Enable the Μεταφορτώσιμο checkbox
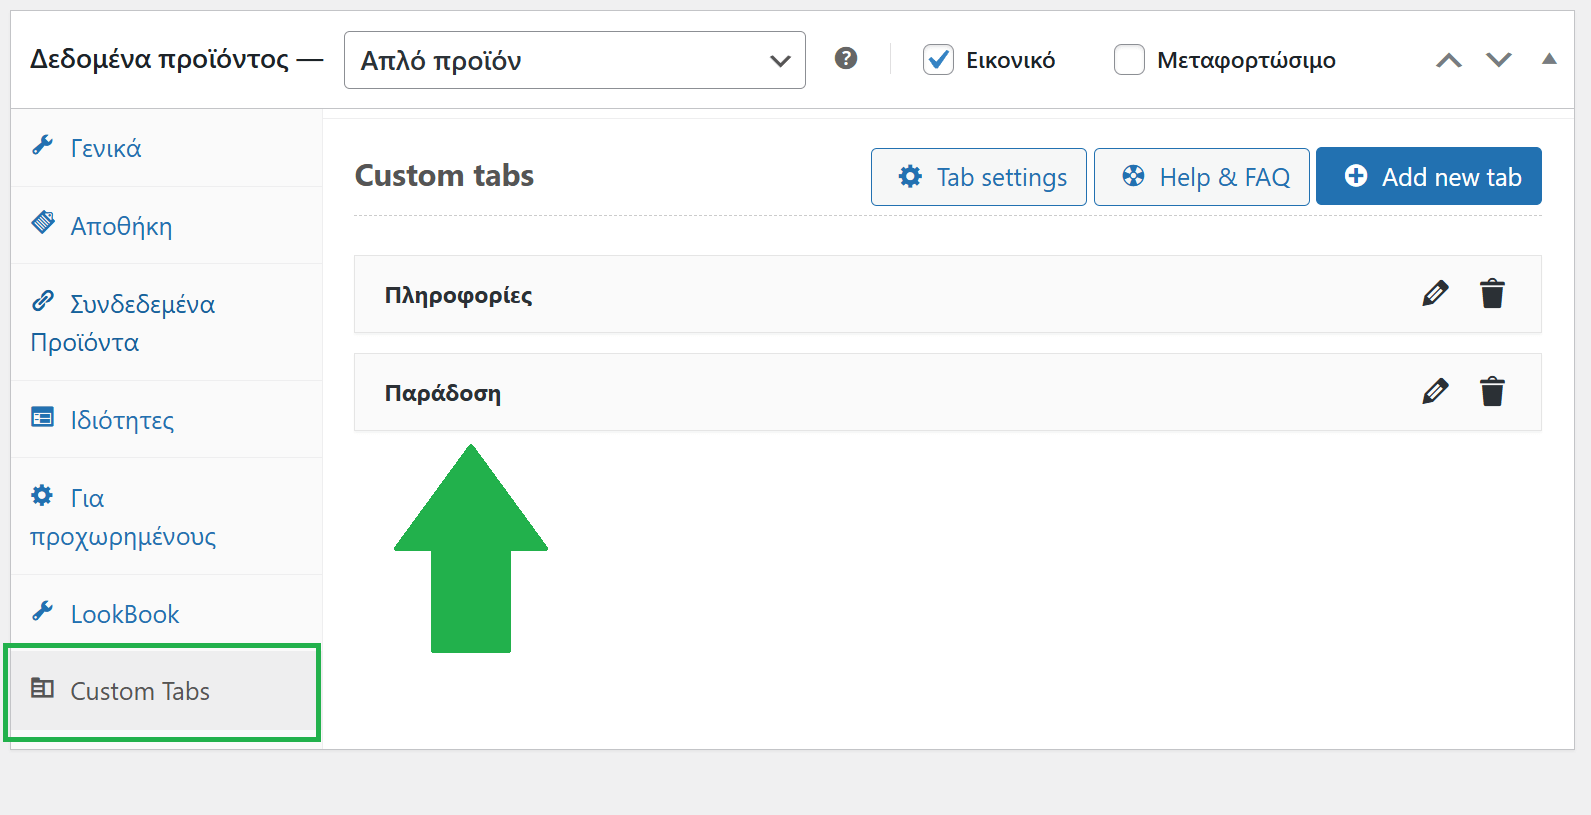 coord(1129,60)
